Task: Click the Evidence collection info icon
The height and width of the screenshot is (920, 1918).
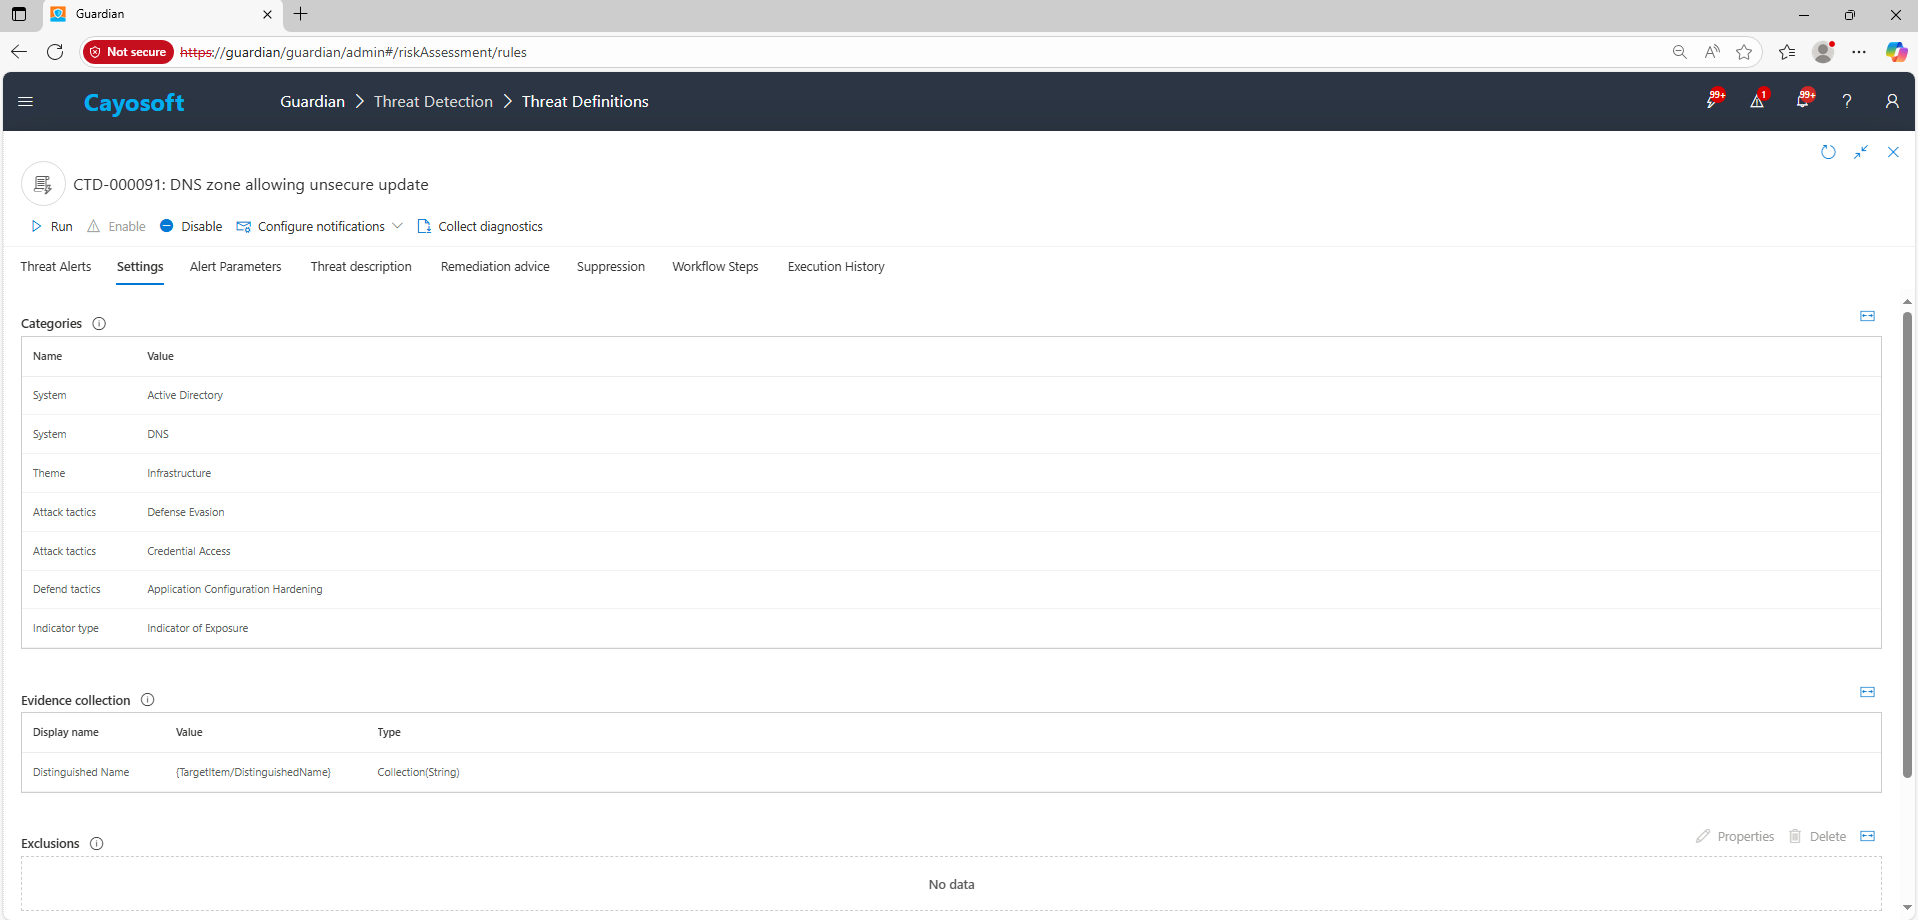Action: click(x=147, y=700)
